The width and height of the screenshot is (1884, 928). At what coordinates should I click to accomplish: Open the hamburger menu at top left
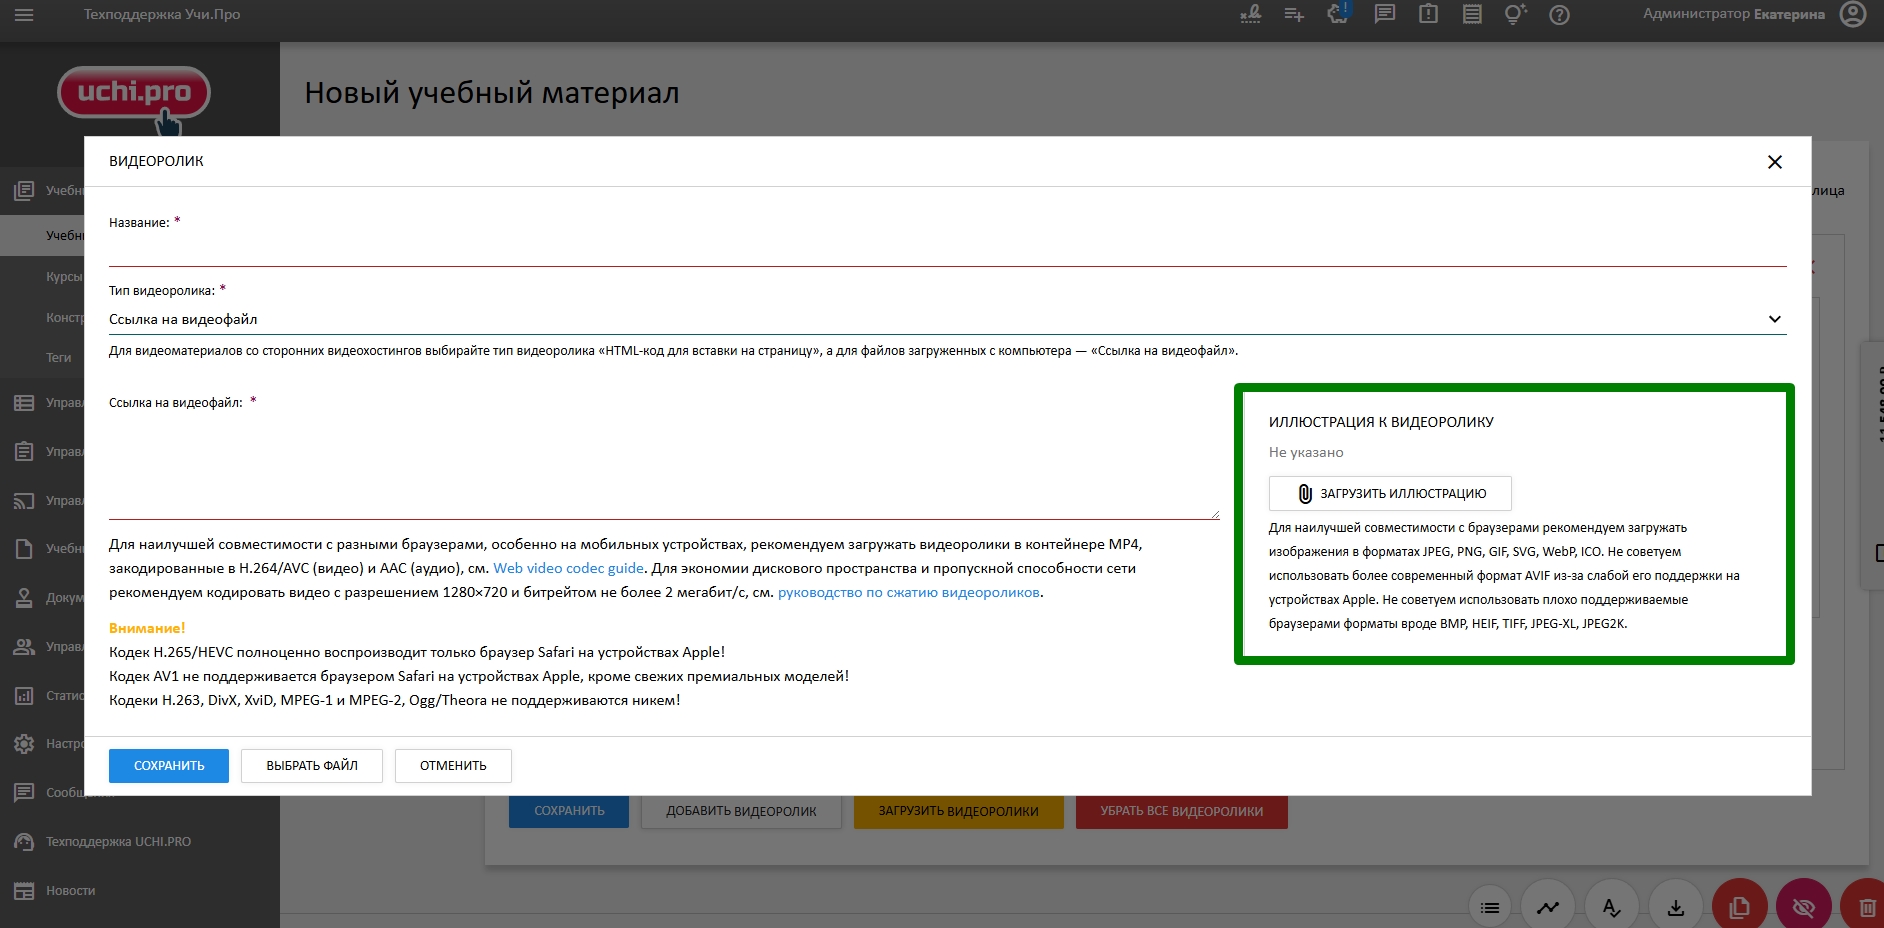(24, 15)
